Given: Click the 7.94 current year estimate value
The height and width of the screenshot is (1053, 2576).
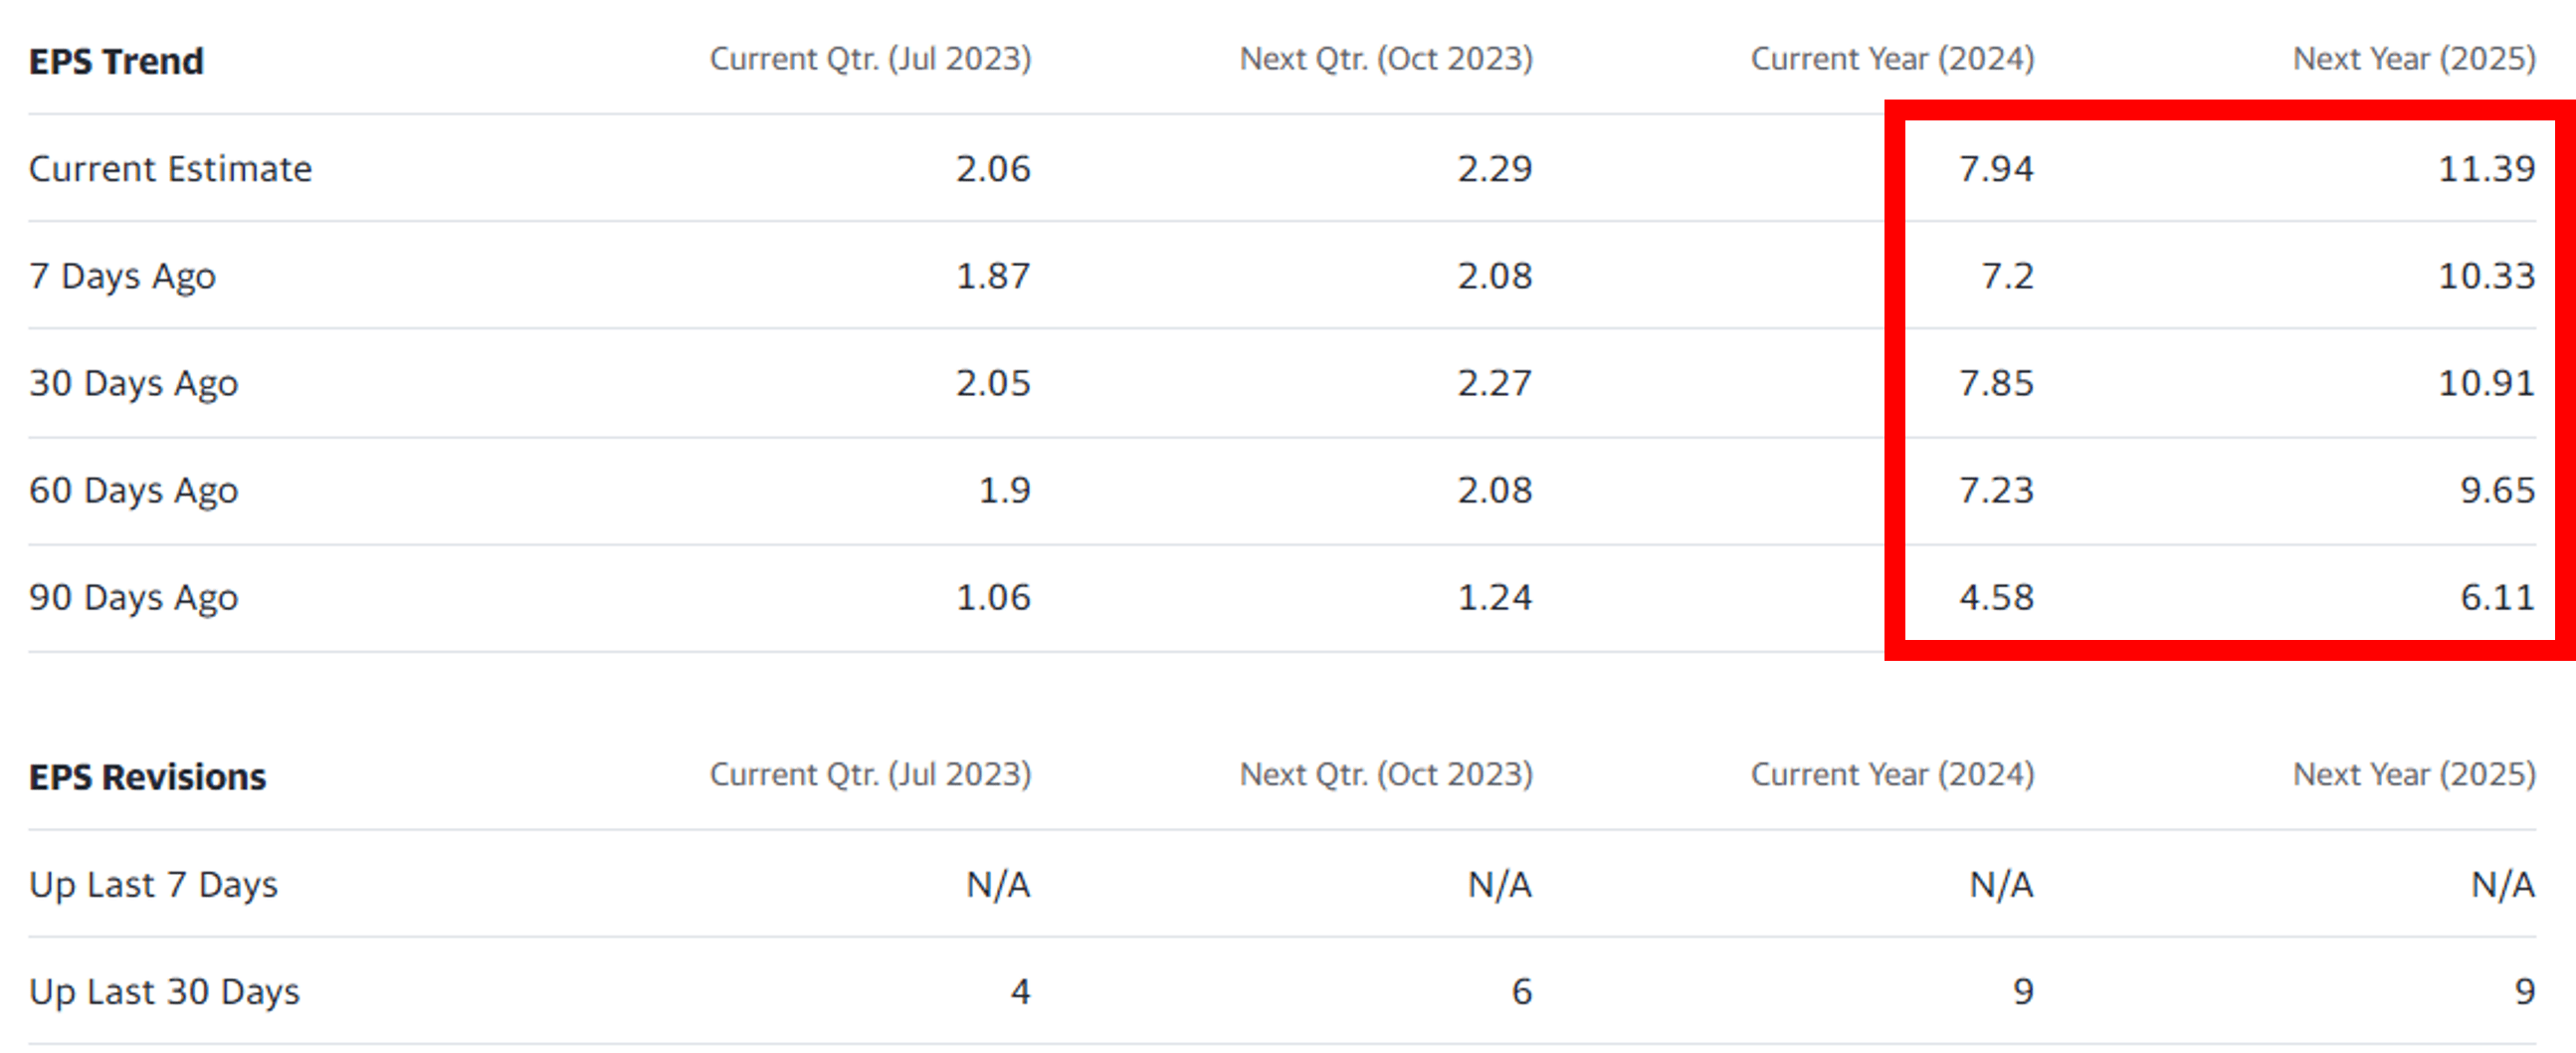Looking at the screenshot, I should point(1996,169).
